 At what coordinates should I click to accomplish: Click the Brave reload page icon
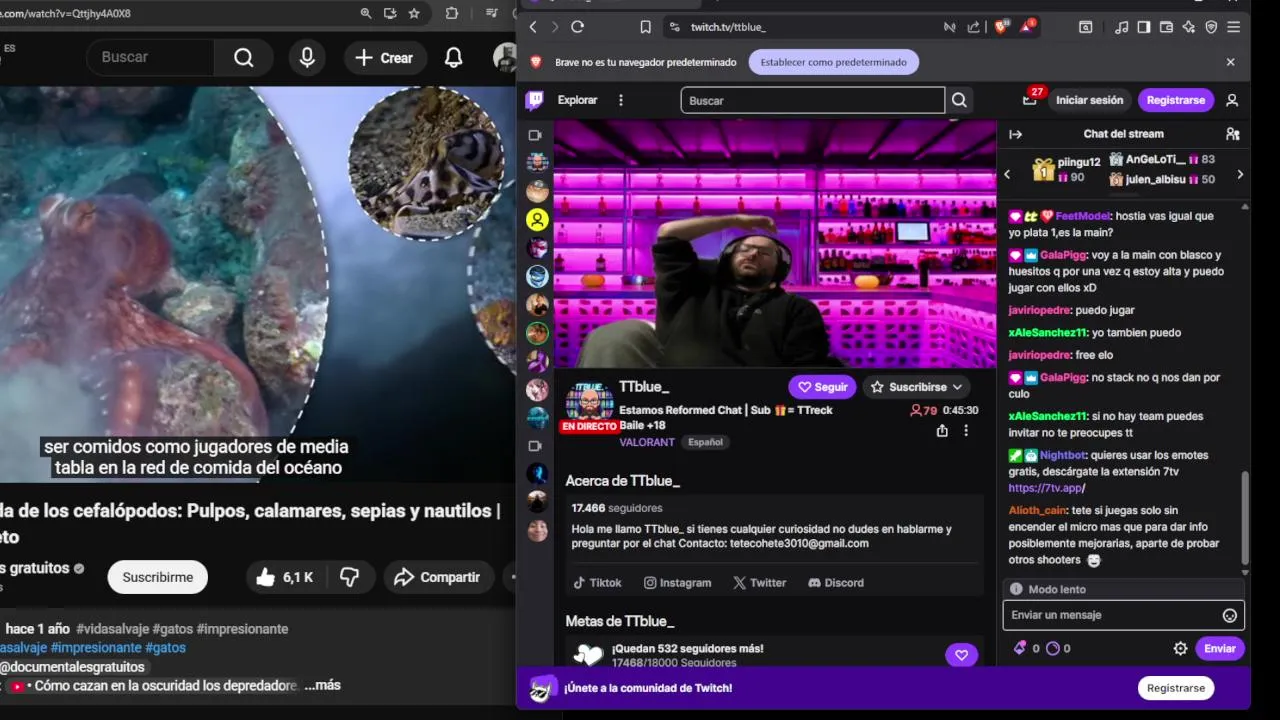click(x=577, y=27)
